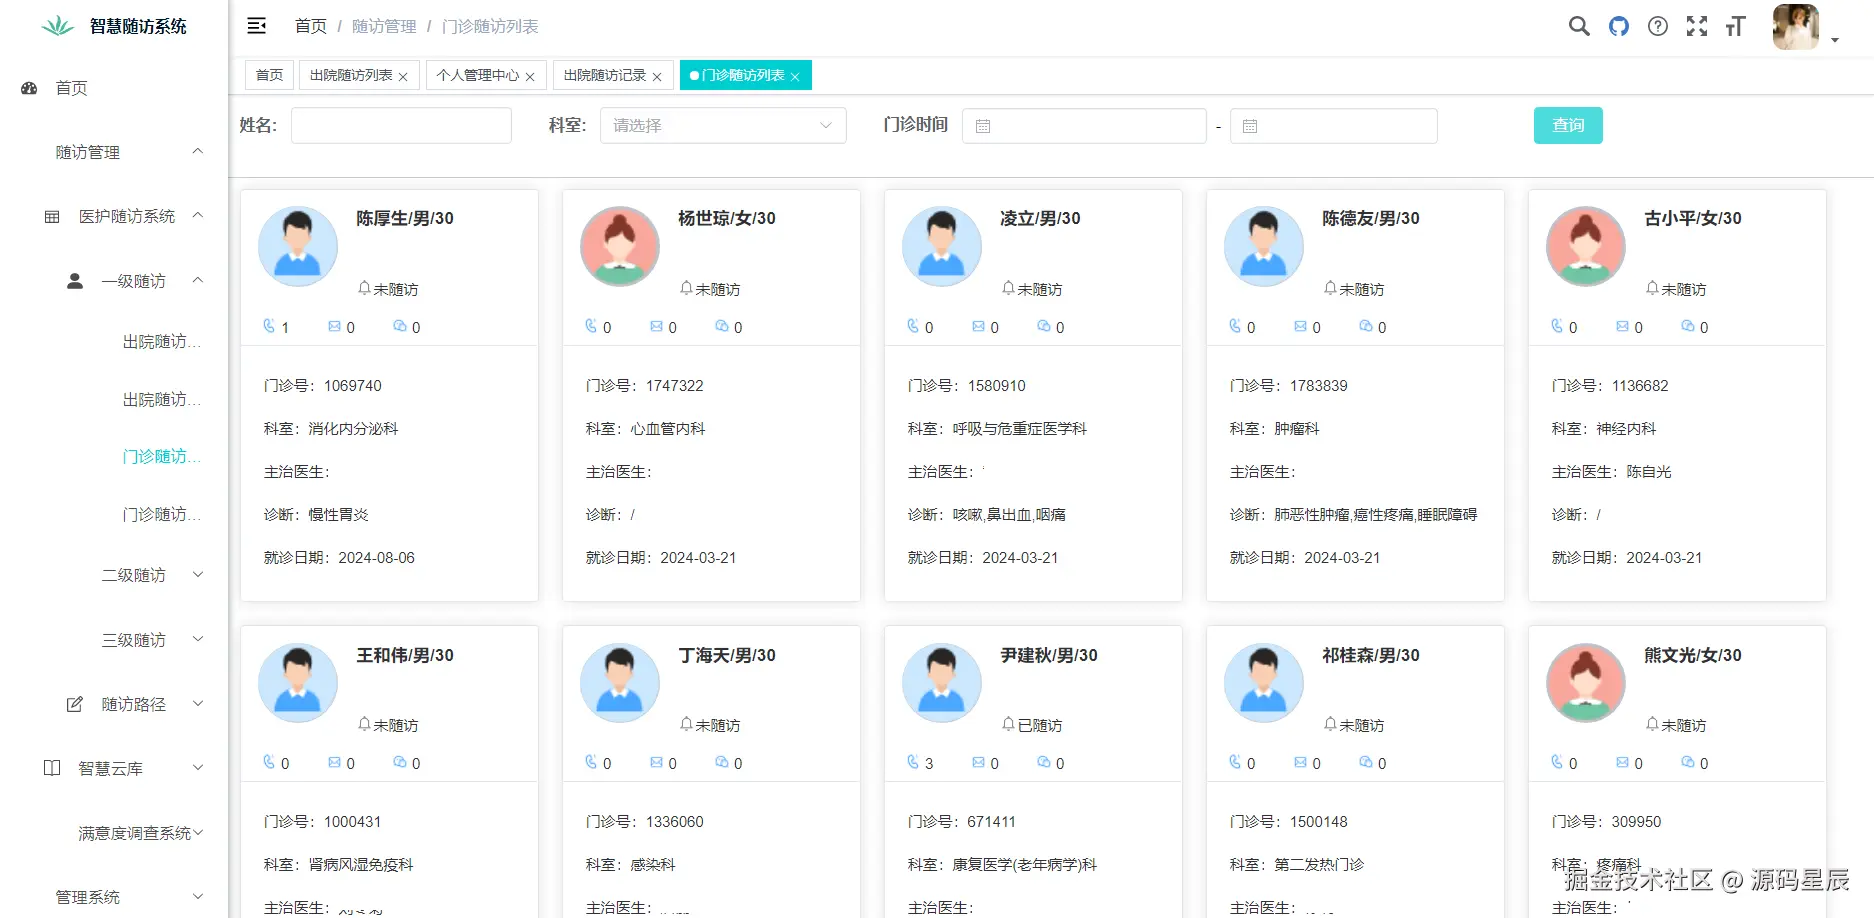The height and width of the screenshot is (918, 1874).
Task: Open the 门诊时间 end date picker
Action: tap(1334, 126)
